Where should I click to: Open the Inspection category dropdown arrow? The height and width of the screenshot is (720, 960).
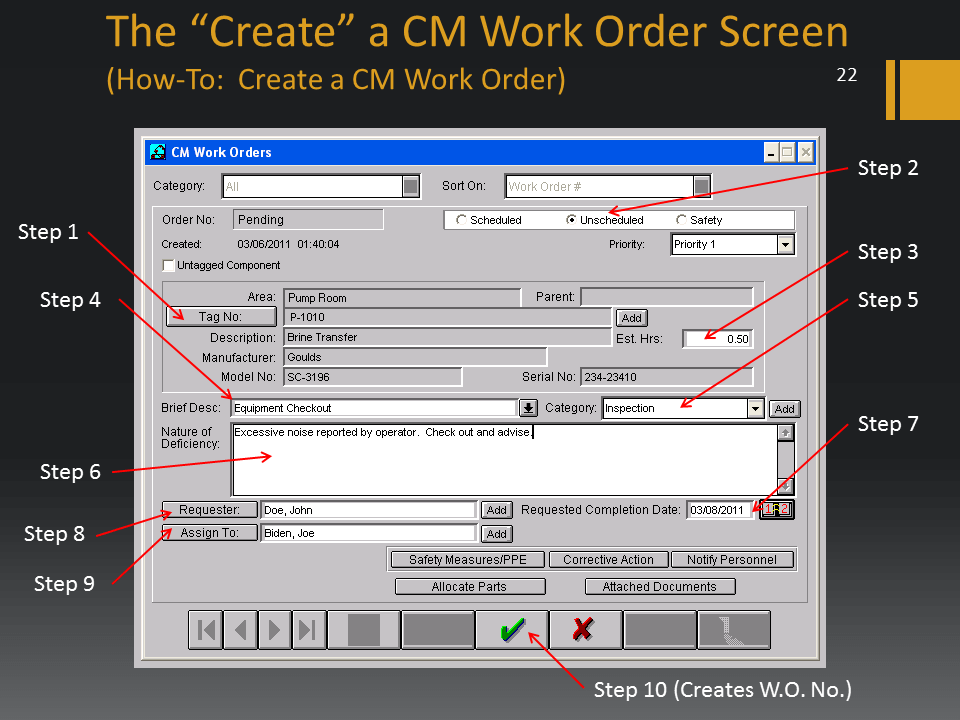756,408
